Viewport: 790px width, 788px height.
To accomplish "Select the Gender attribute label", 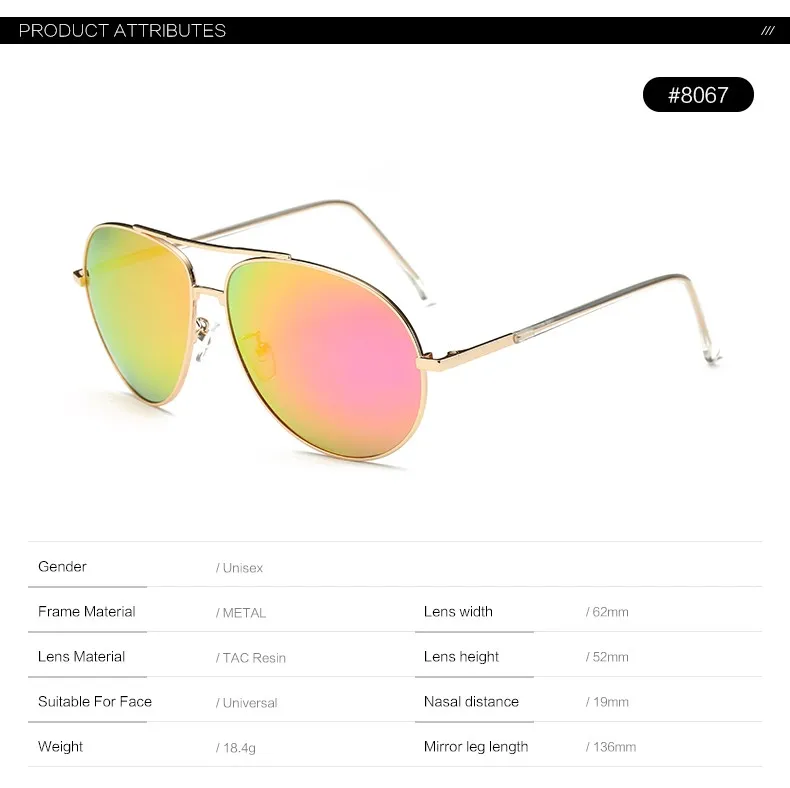I will pos(62,566).
